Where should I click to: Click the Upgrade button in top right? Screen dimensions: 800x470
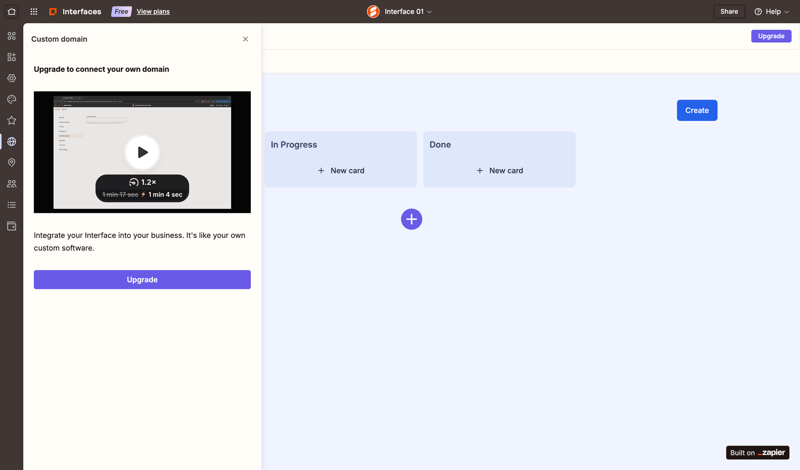771,36
